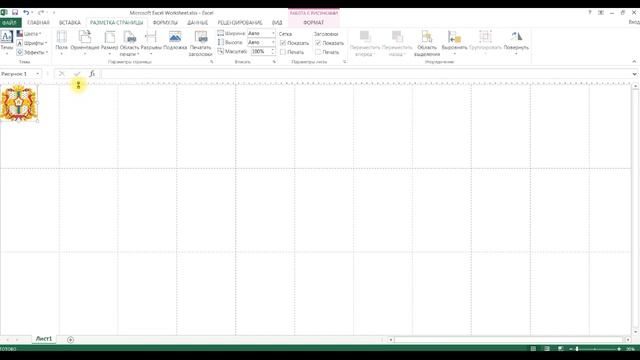Open Excel Help question mark icon
The height and width of the screenshot is (360, 640).
click(x=590, y=12)
